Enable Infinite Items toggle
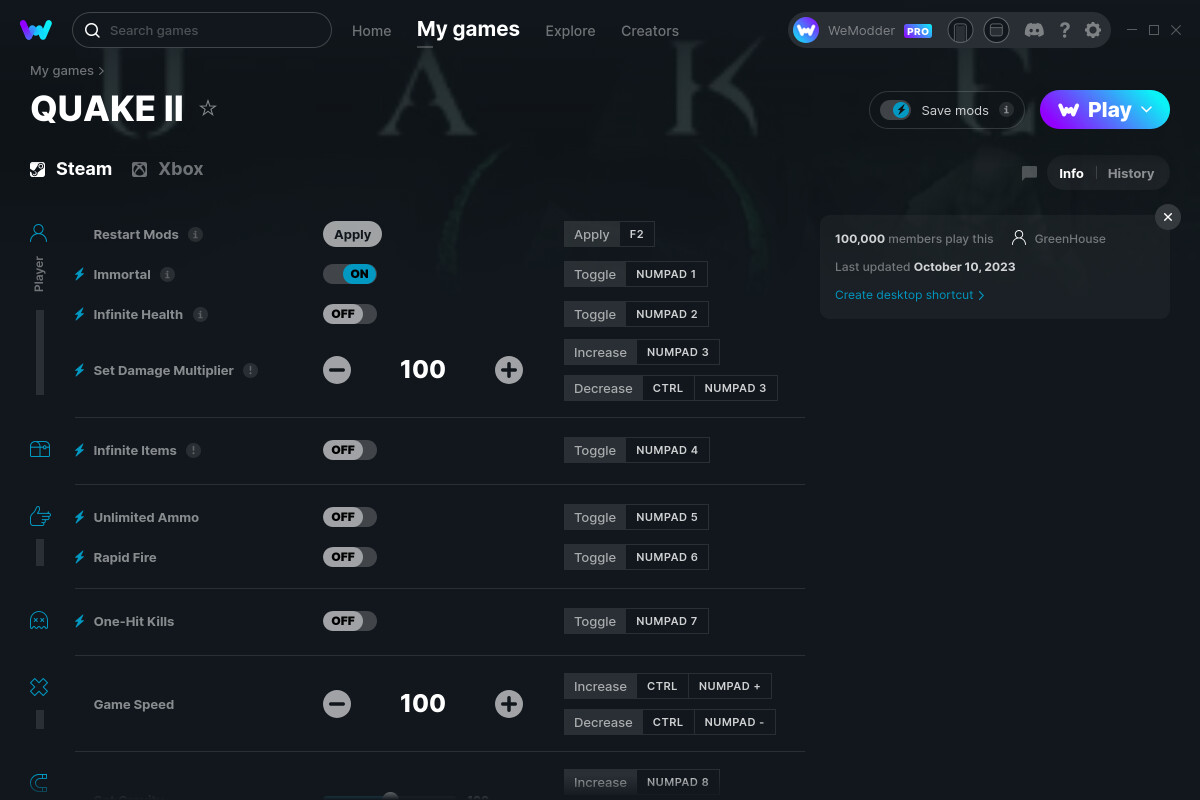The image size is (1200, 800). [350, 450]
